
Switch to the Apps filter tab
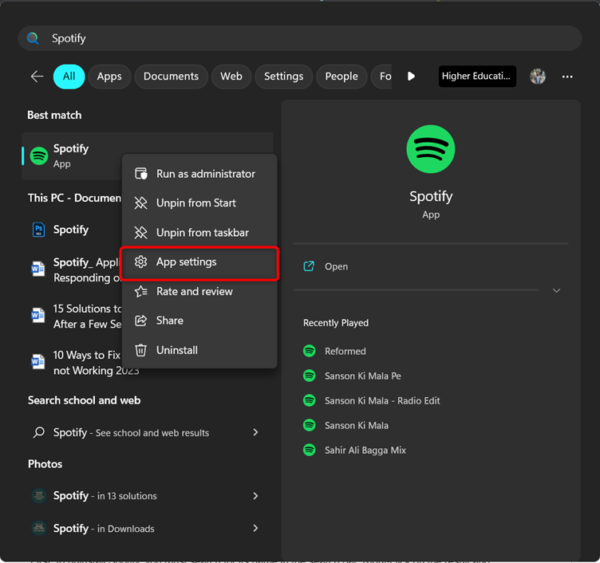click(x=109, y=76)
